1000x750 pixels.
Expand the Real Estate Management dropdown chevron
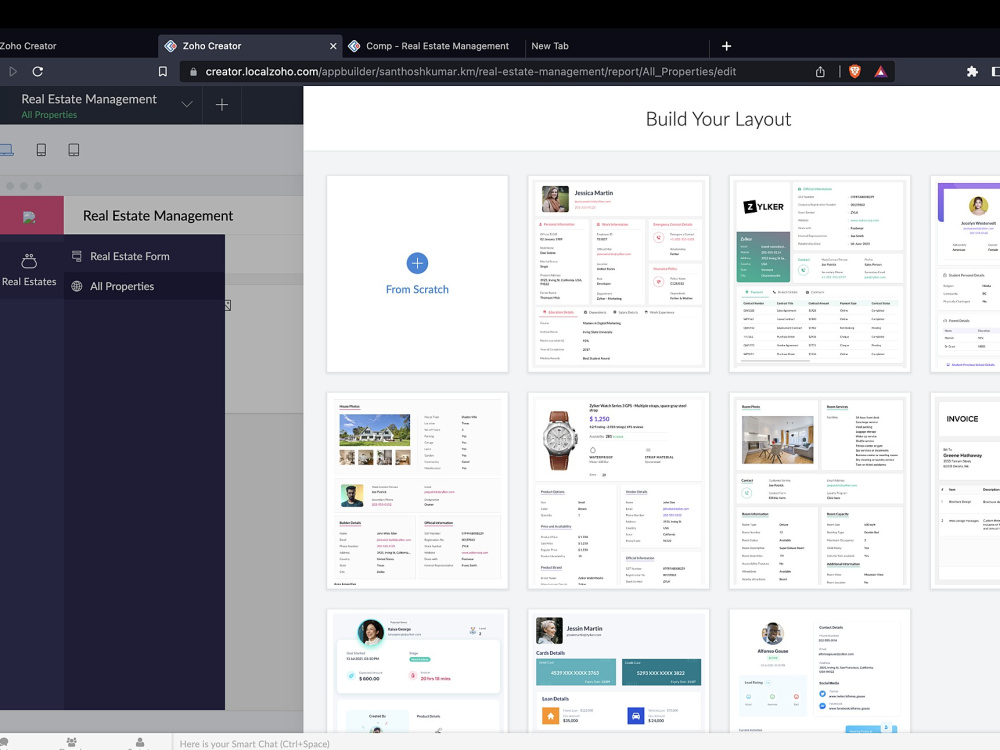tap(186, 105)
